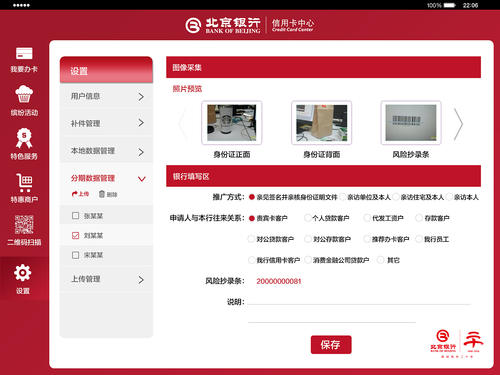The height and width of the screenshot is (375, 500).
Task: Open the 缤纷活动 activities icon
Action: tap(24, 94)
